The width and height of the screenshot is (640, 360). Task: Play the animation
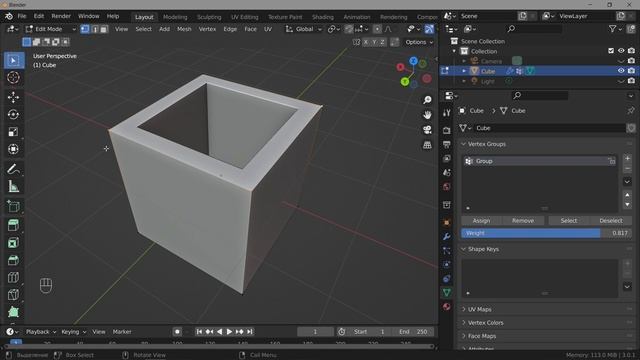229,332
